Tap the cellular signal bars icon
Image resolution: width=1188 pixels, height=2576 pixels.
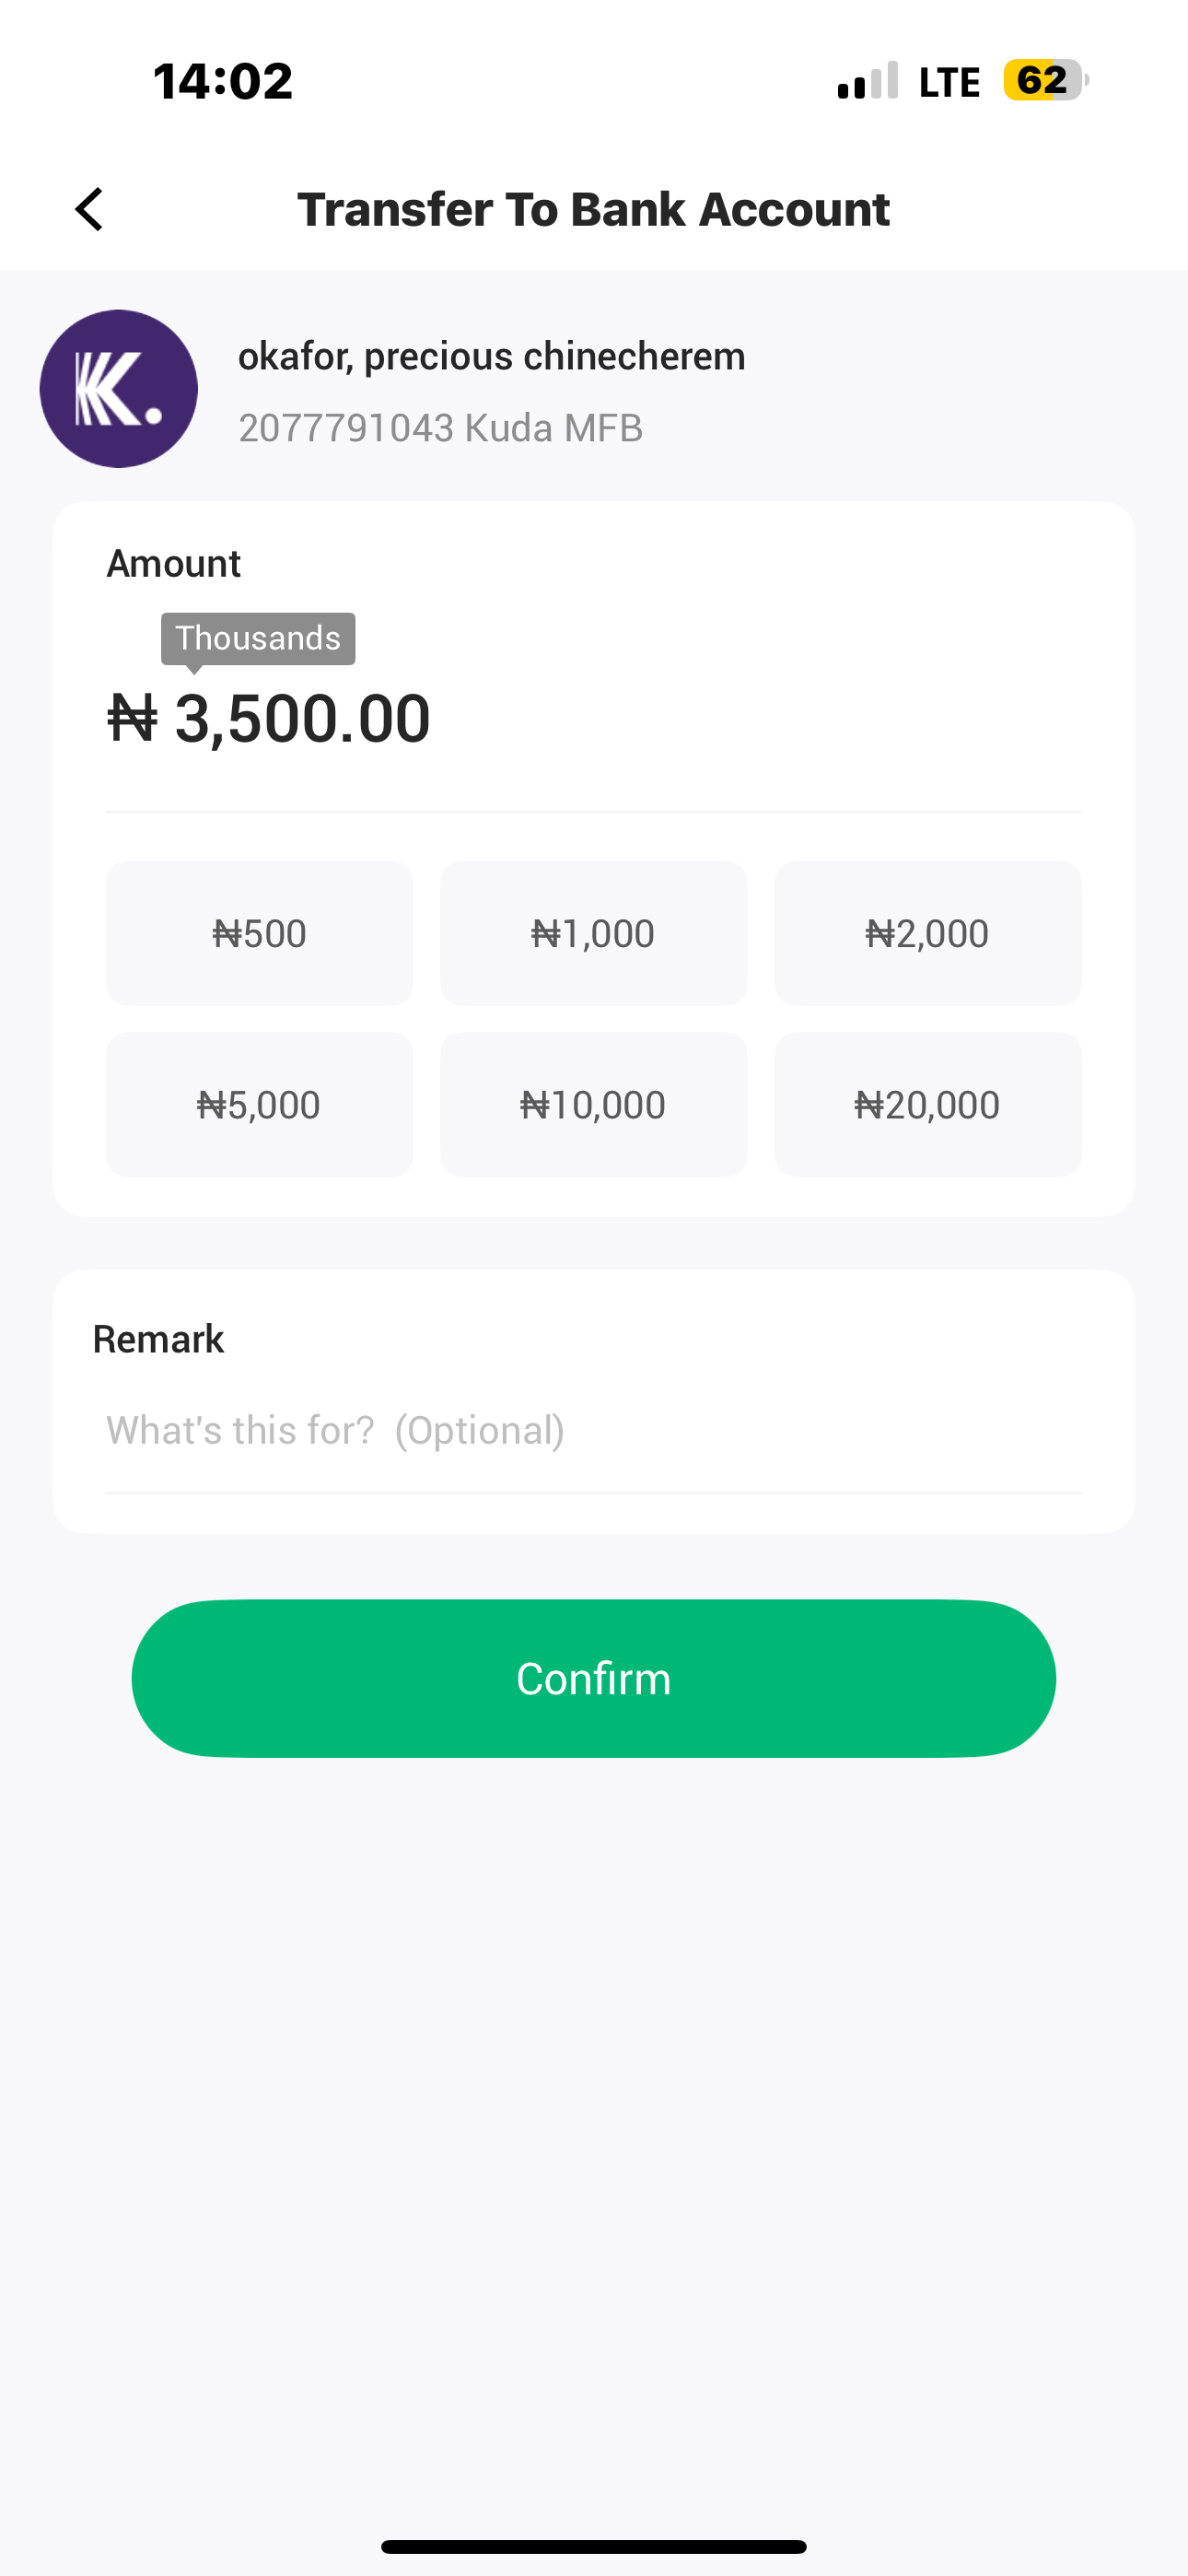[867, 81]
